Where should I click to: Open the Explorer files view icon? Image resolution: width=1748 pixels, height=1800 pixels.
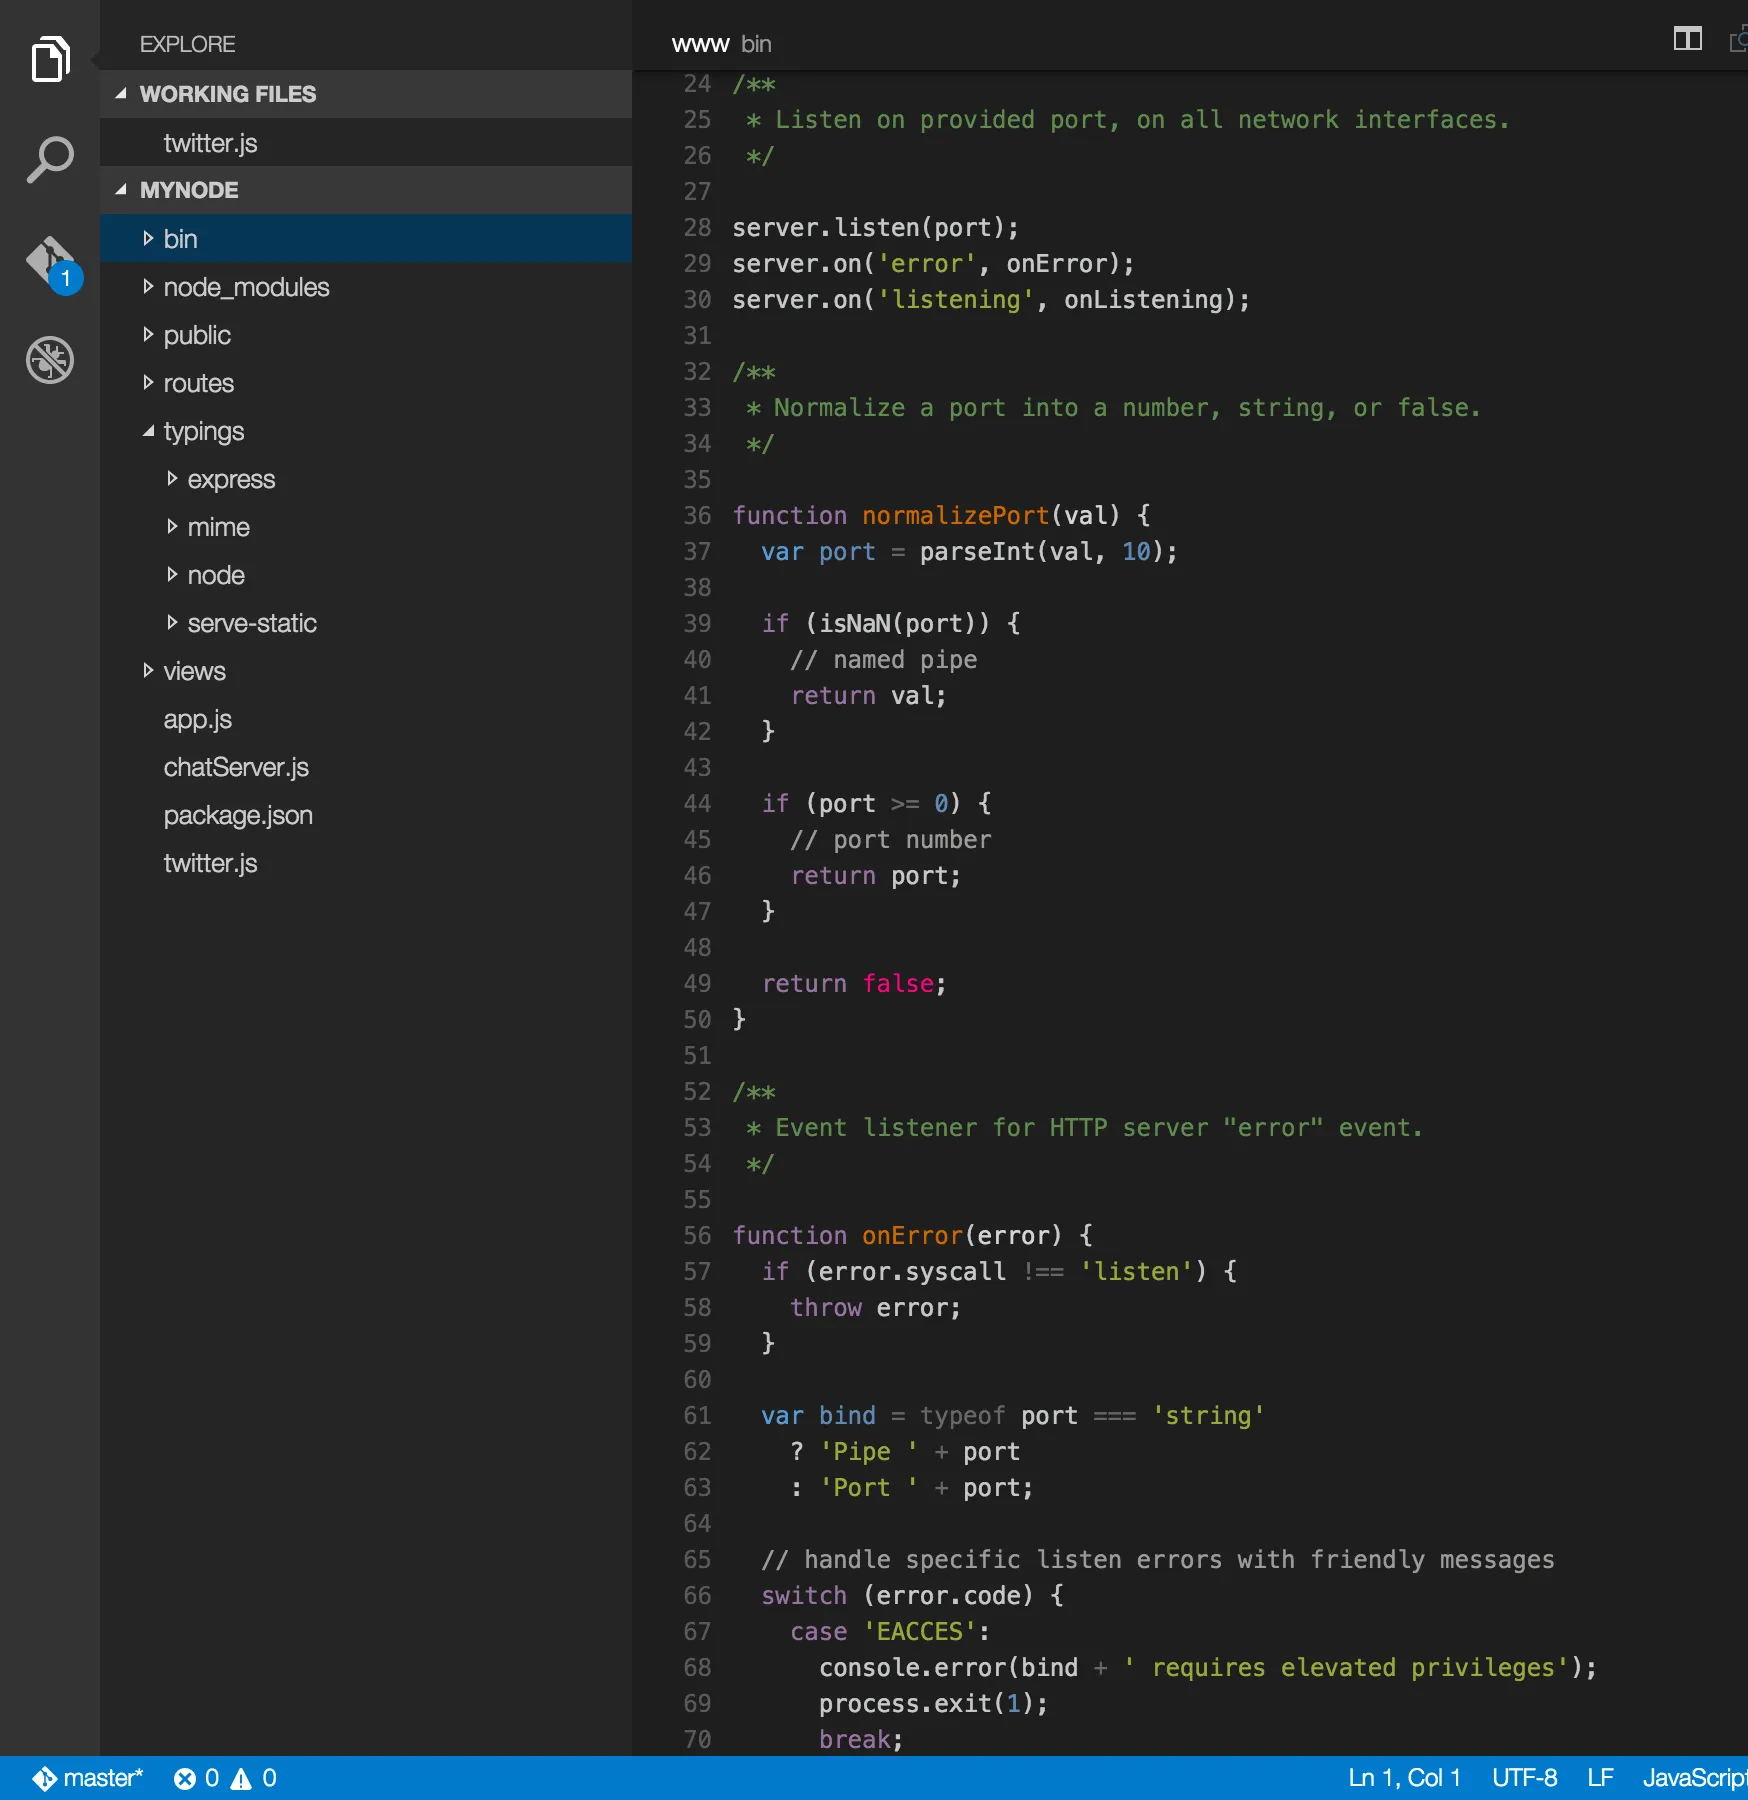click(50, 60)
